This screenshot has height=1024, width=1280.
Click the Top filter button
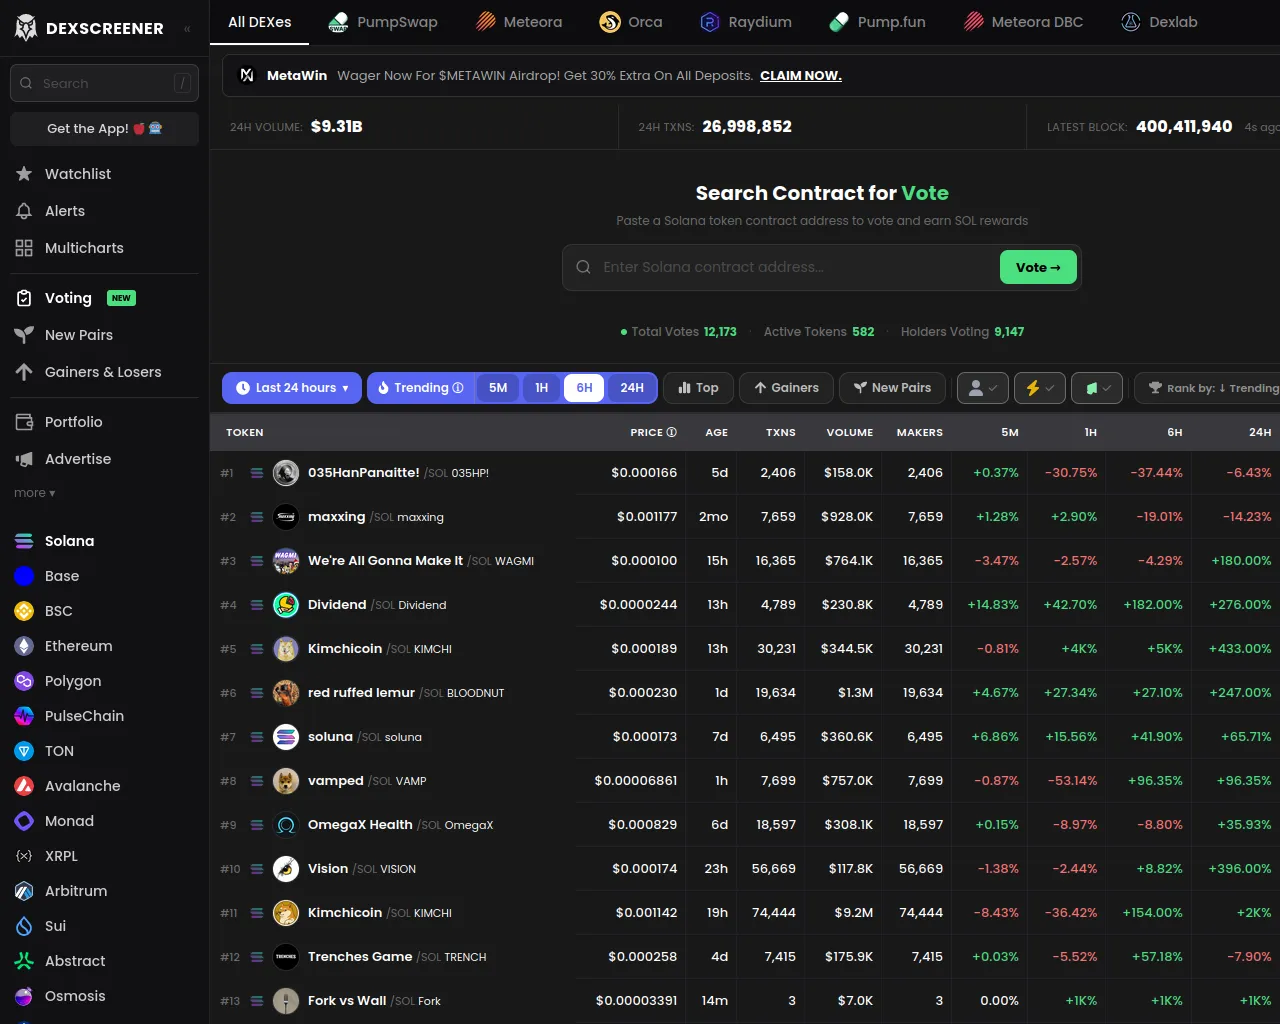698,388
